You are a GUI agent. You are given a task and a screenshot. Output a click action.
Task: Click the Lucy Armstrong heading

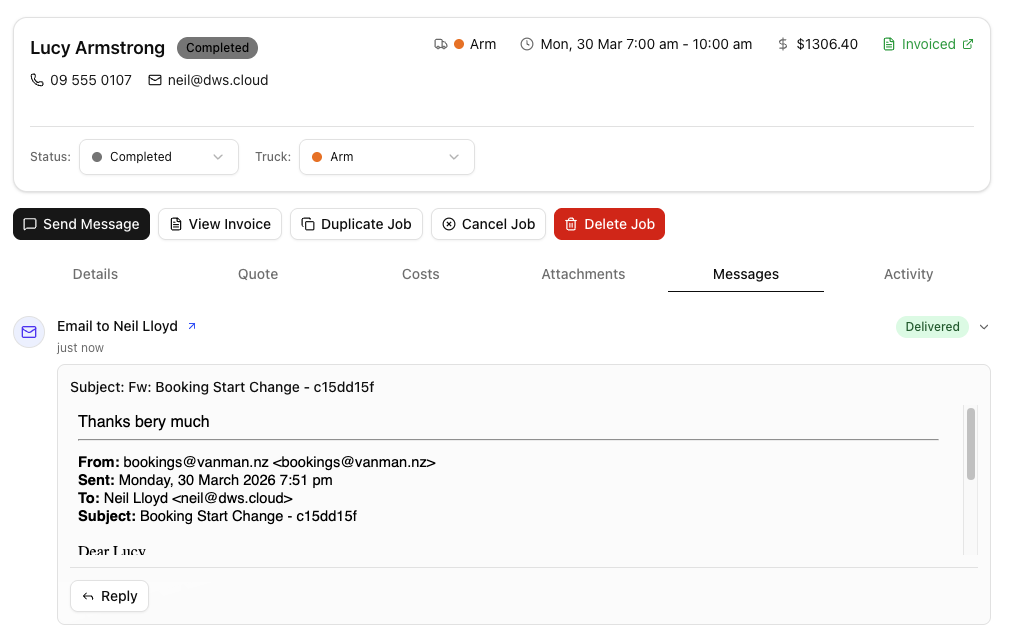click(x=97, y=48)
